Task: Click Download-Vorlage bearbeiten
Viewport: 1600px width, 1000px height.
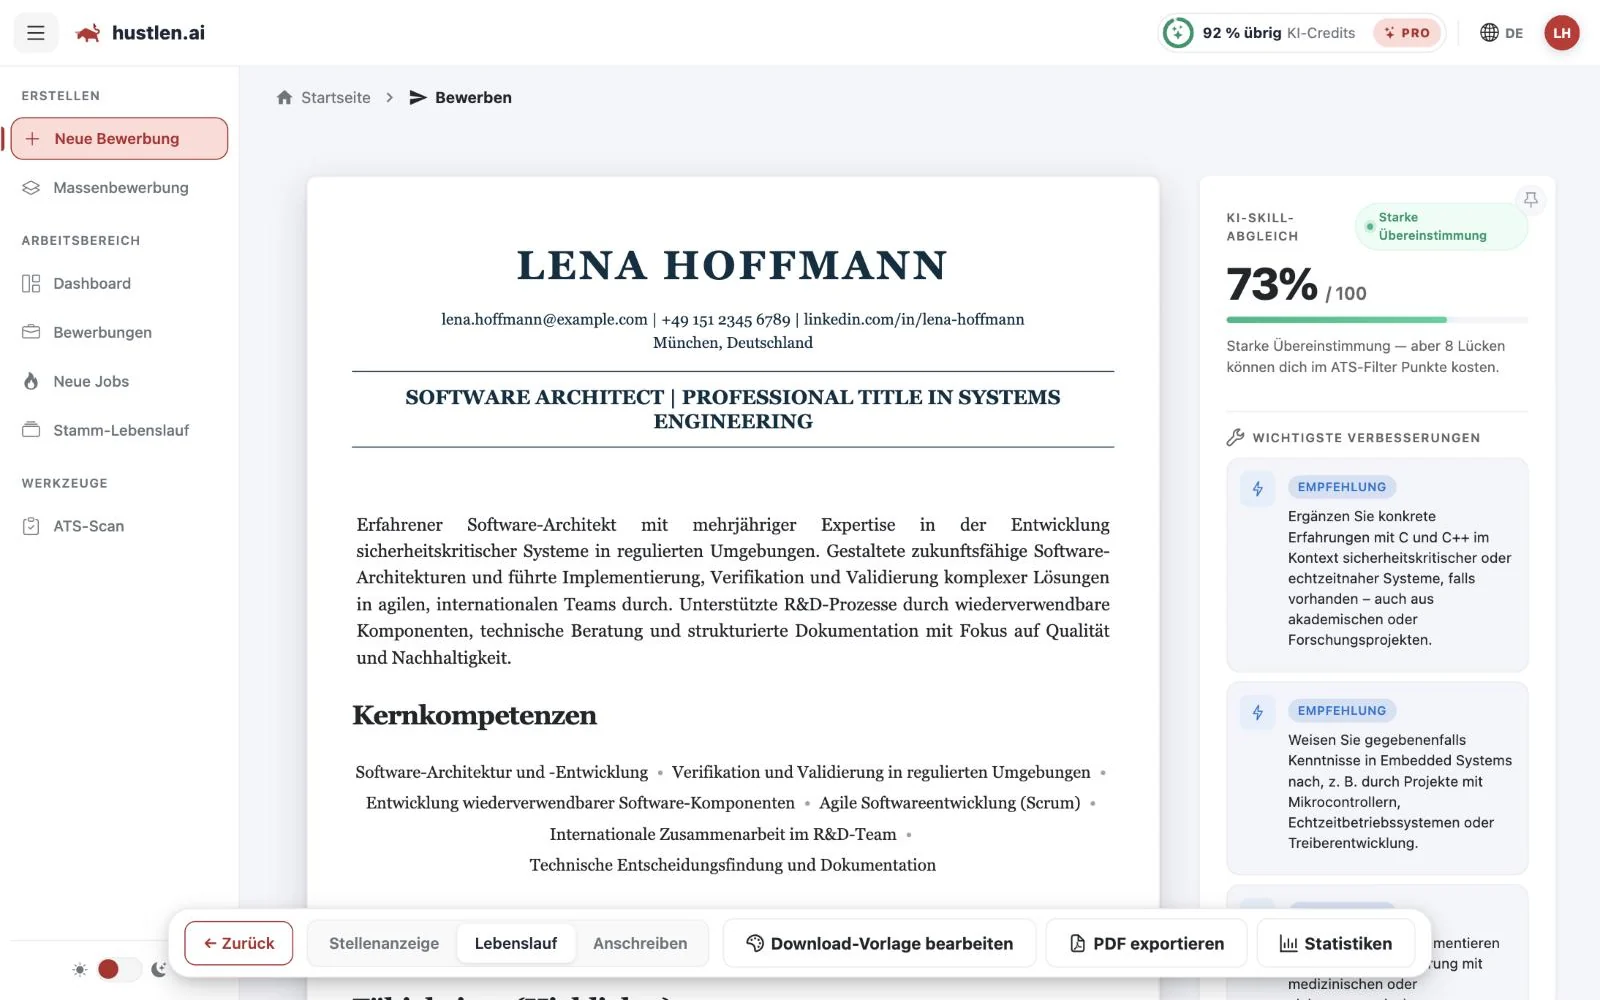Action: [879, 943]
